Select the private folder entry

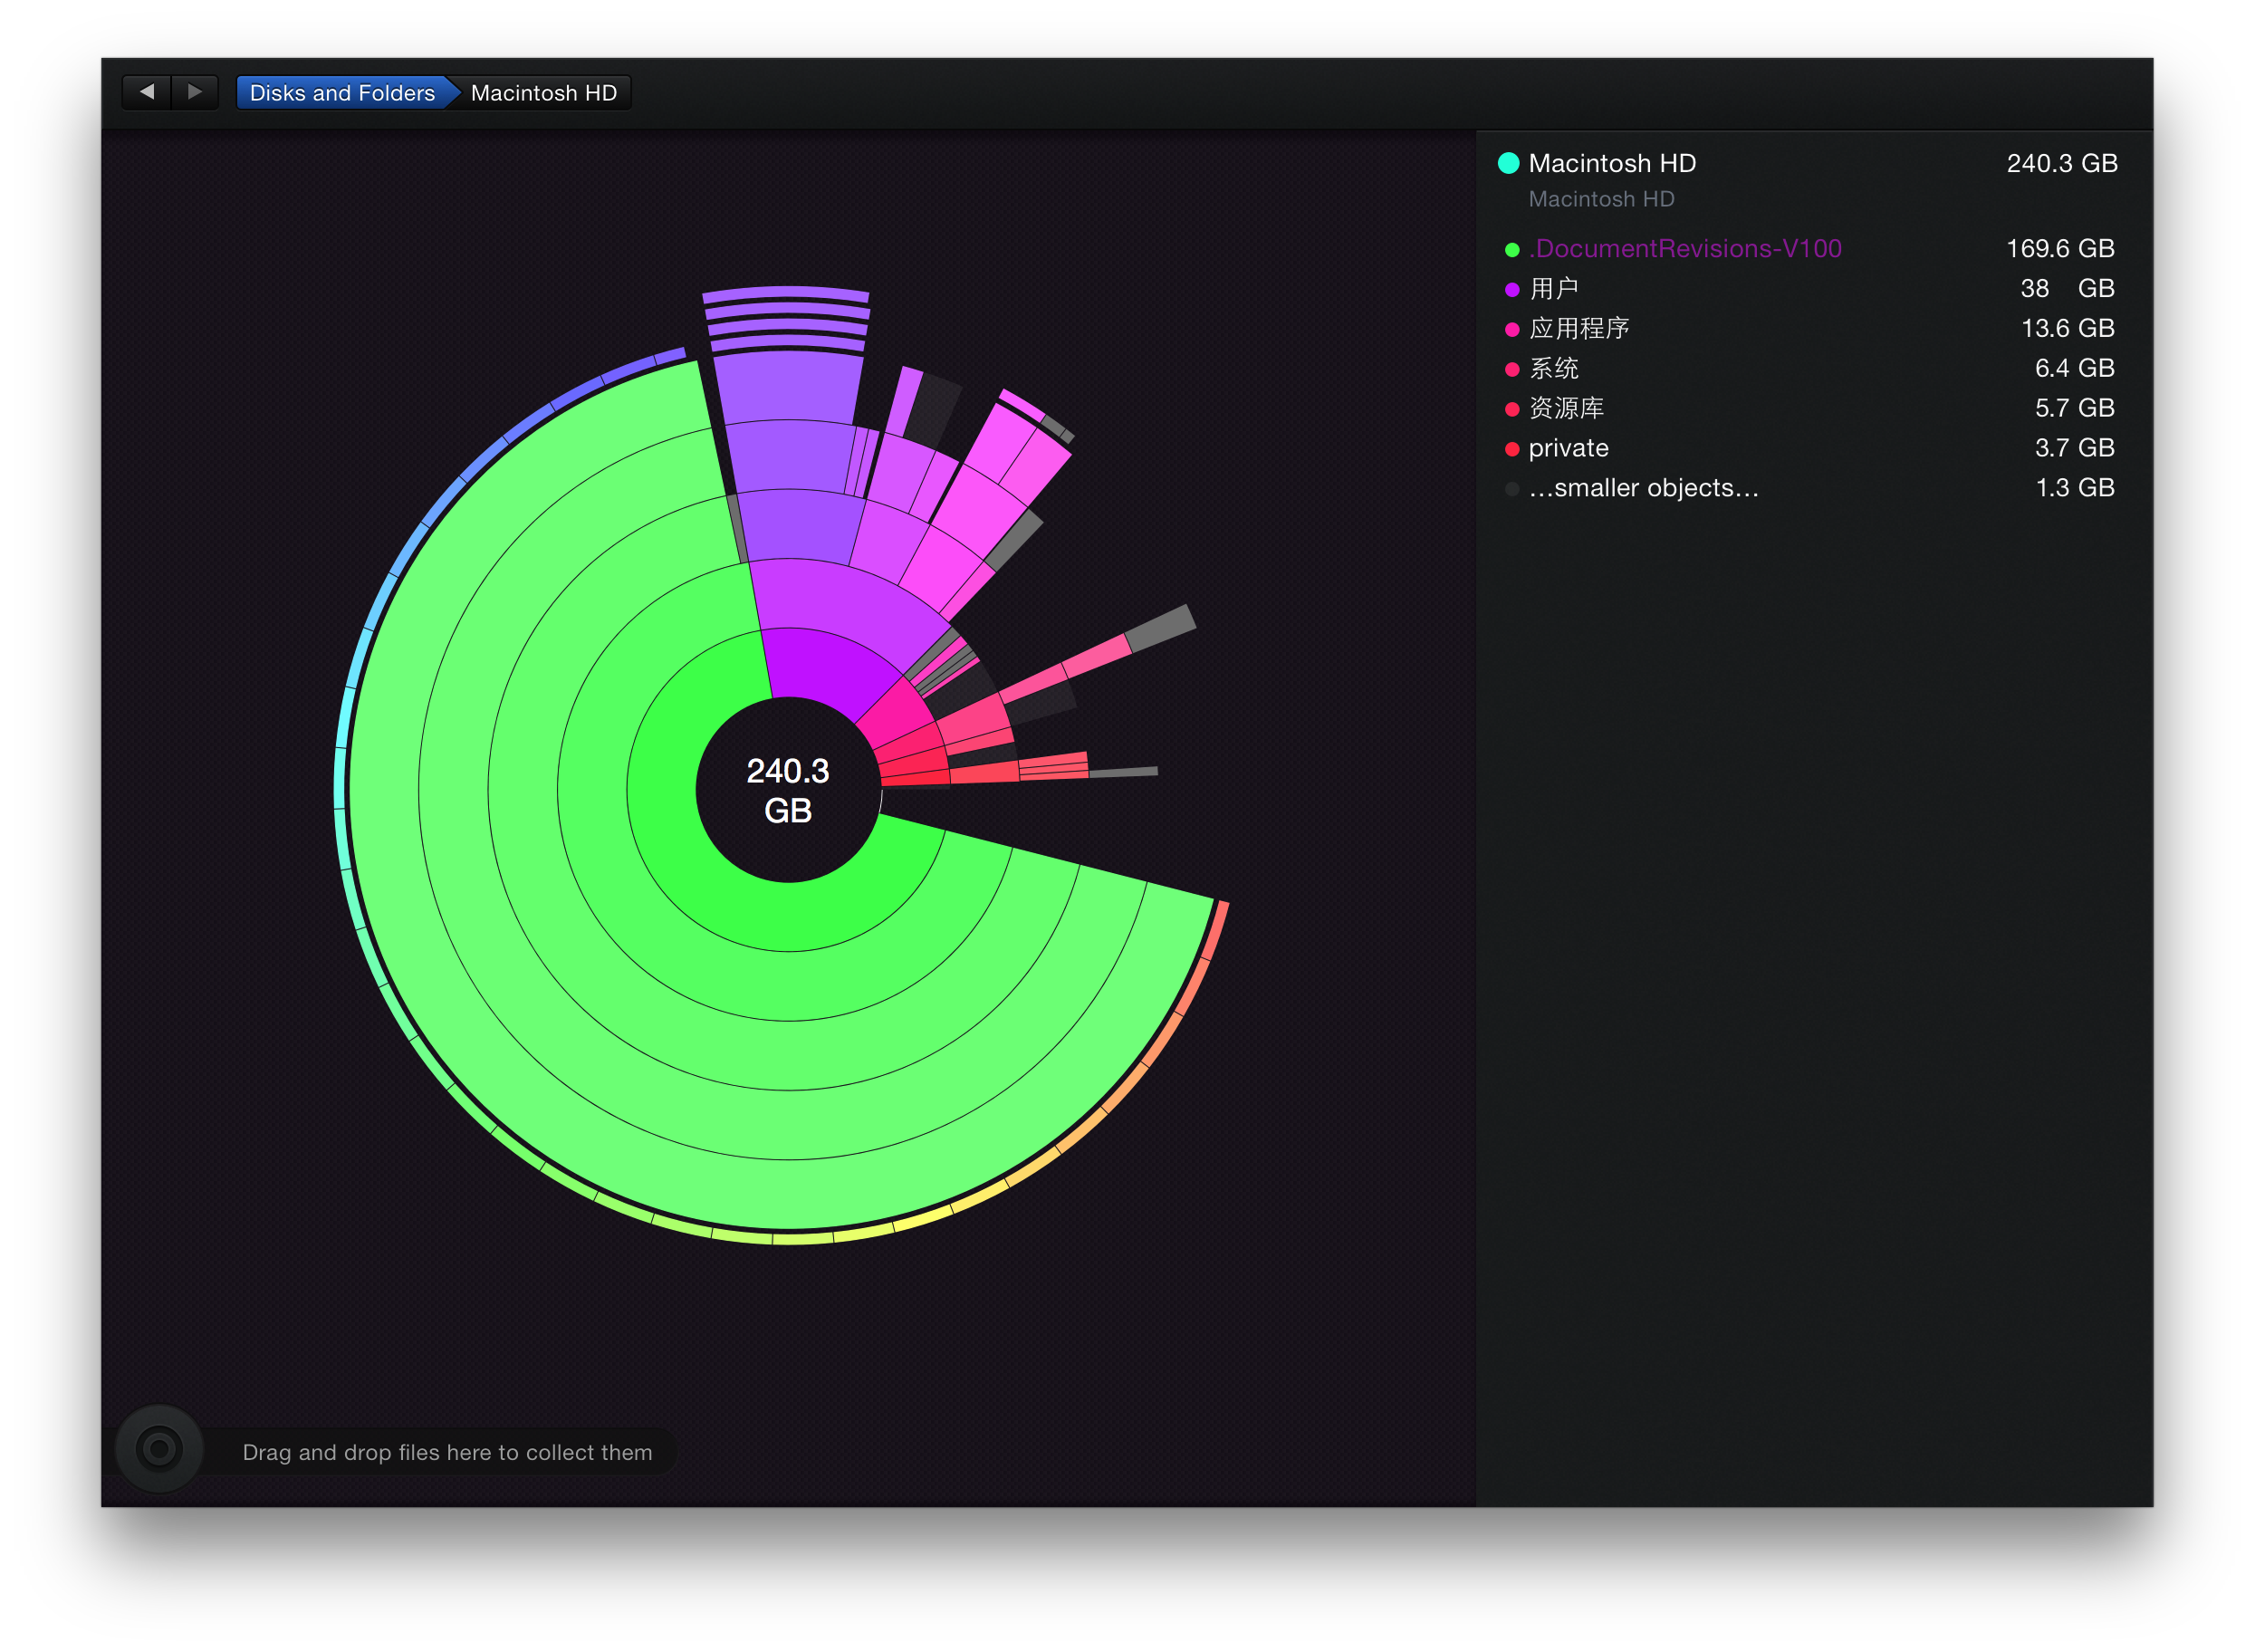1568,448
